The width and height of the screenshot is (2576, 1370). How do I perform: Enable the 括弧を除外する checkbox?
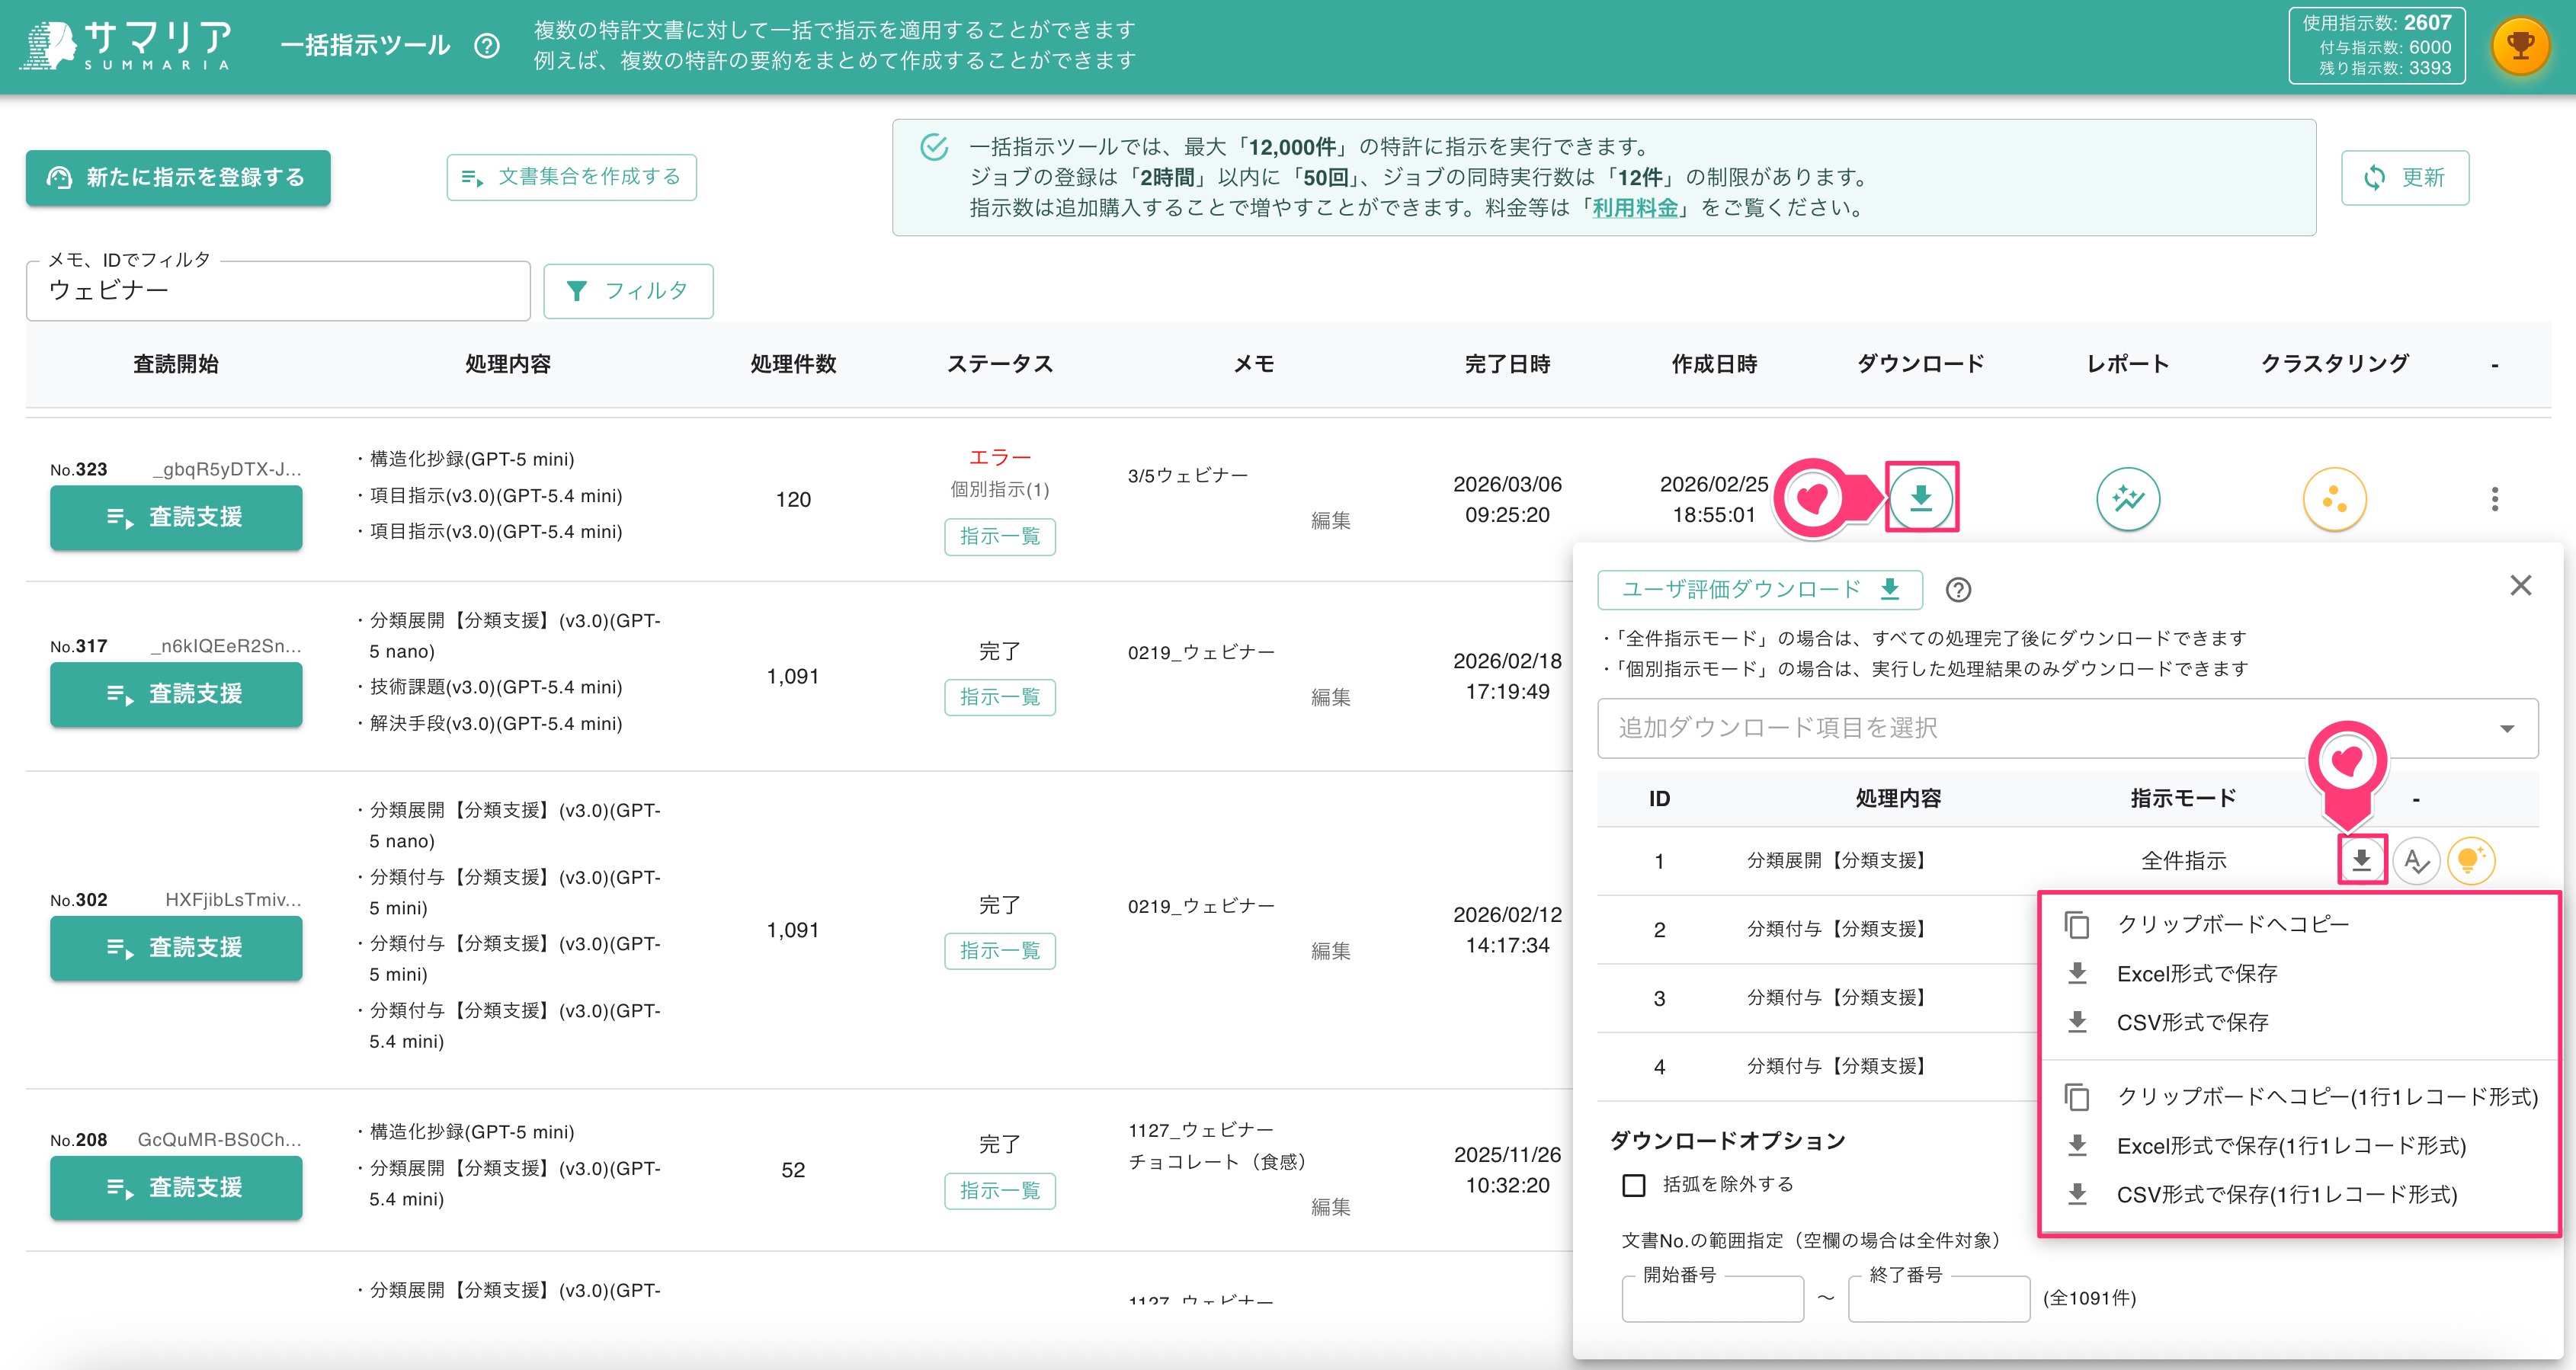click(1633, 1185)
